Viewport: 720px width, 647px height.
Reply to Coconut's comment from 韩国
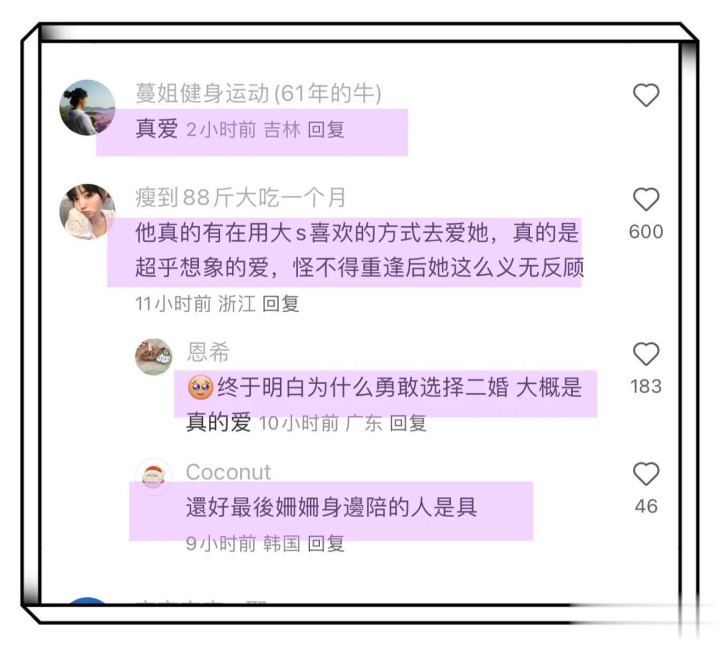[326, 543]
